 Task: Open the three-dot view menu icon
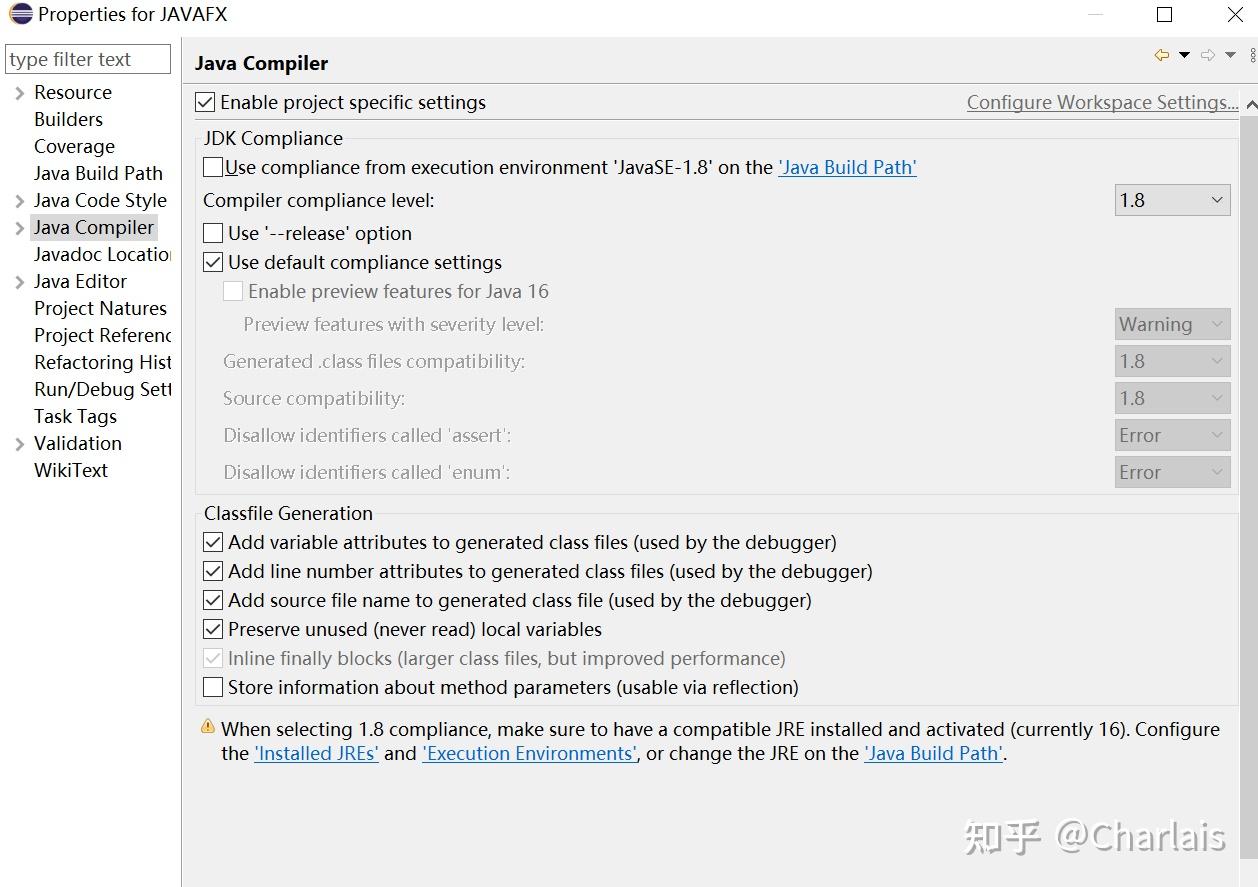[1252, 56]
